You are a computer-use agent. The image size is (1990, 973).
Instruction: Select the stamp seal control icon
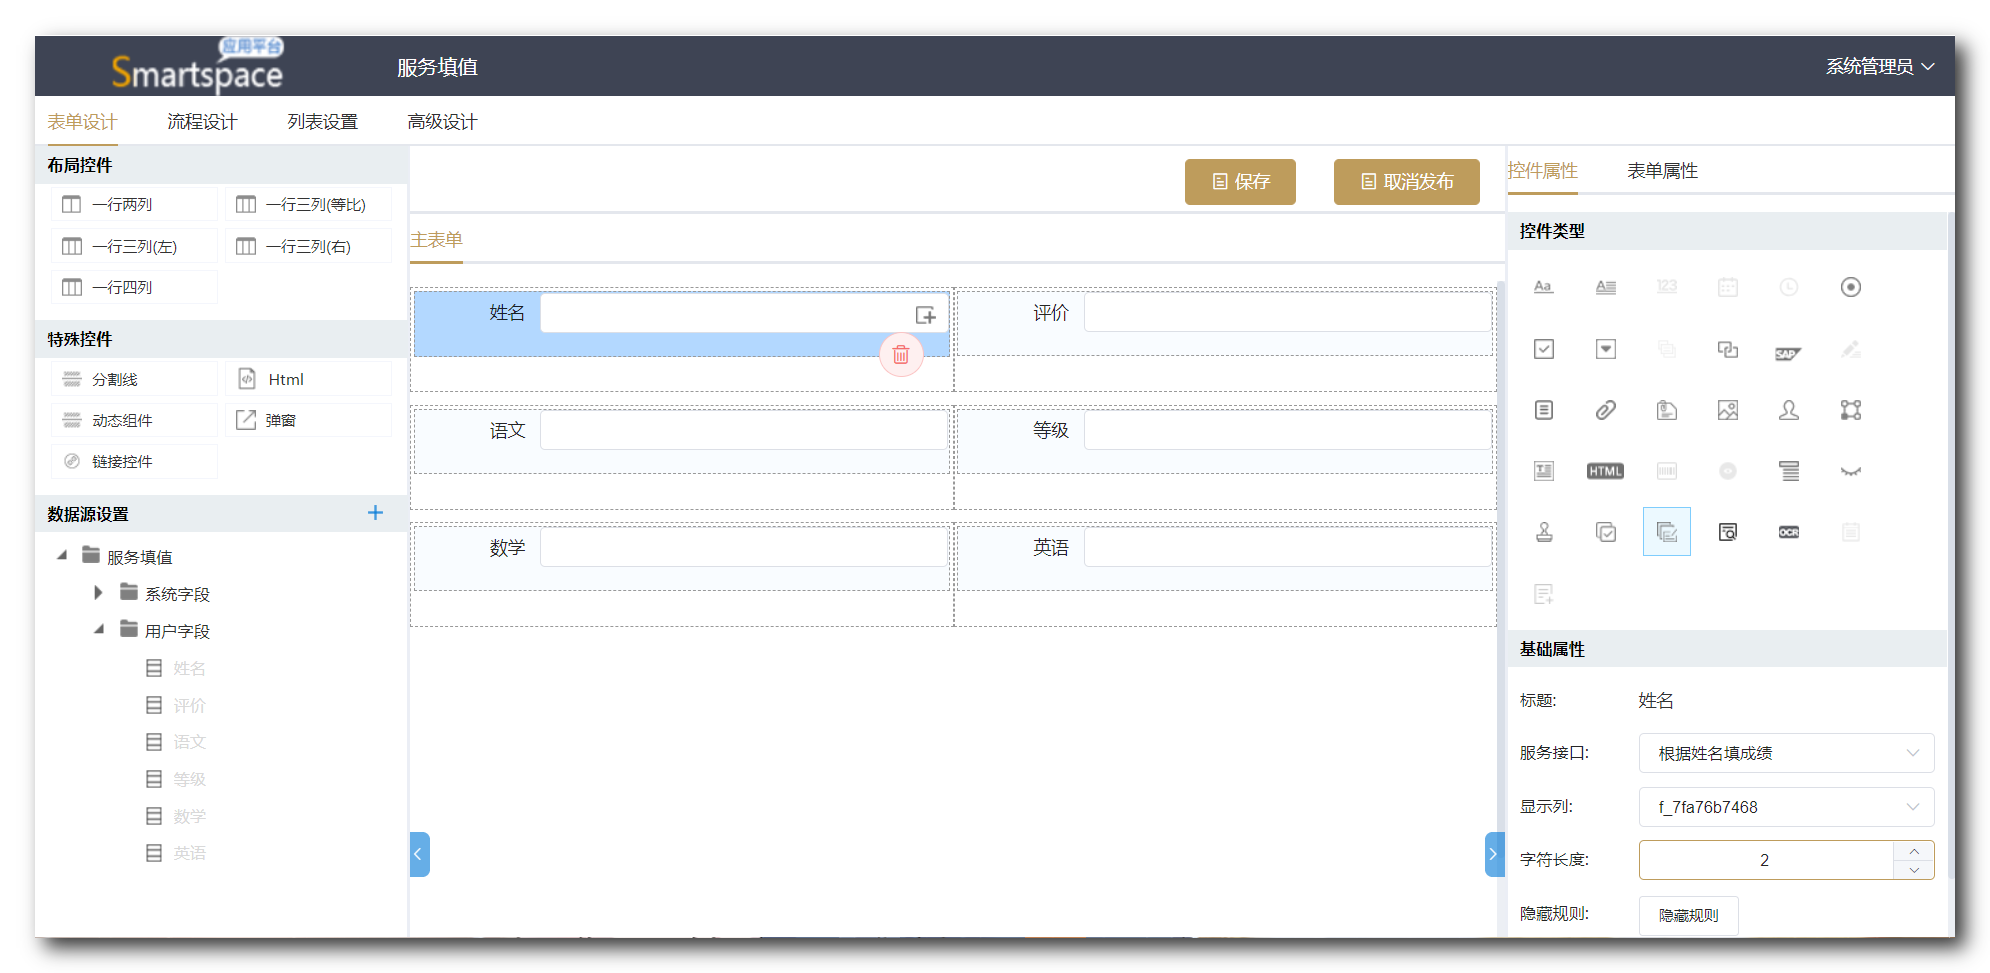coord(1544,532)
